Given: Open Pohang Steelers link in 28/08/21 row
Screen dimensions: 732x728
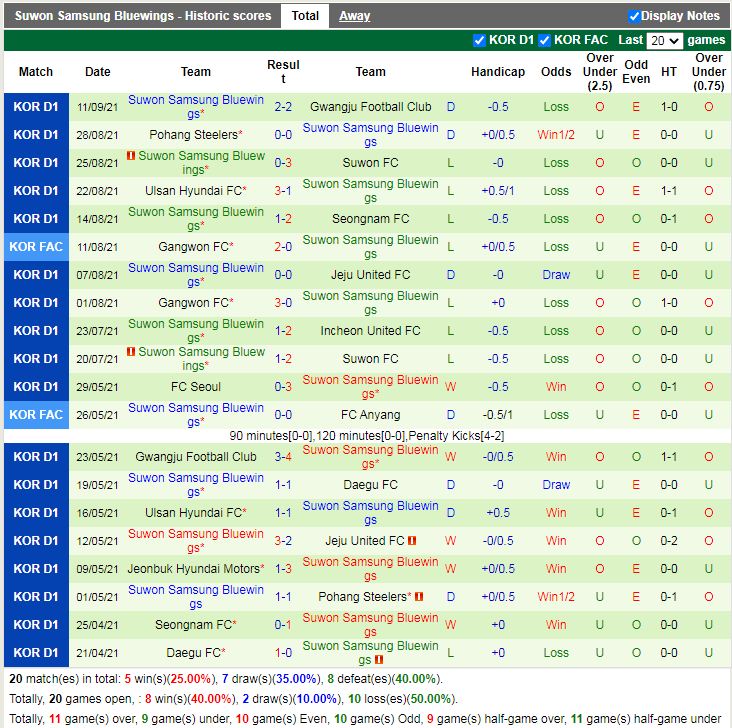Looking at the screenshot, I should click(x=193, y=135).
